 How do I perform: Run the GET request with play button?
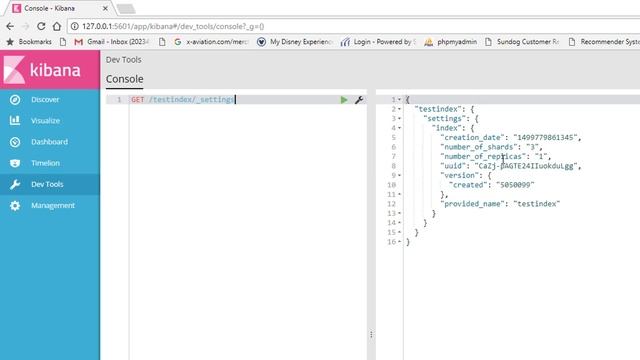click(344, 100)
